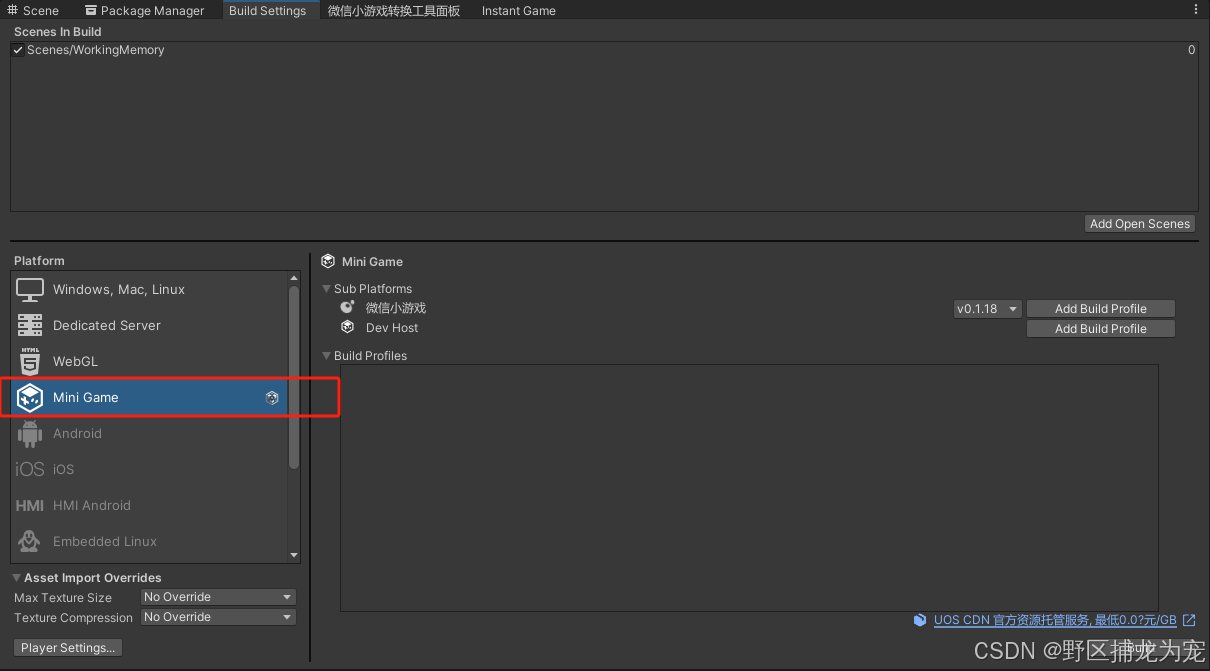Click the Add Open Scenes button
This screenshot has height=671, width=1210.
1140,224
